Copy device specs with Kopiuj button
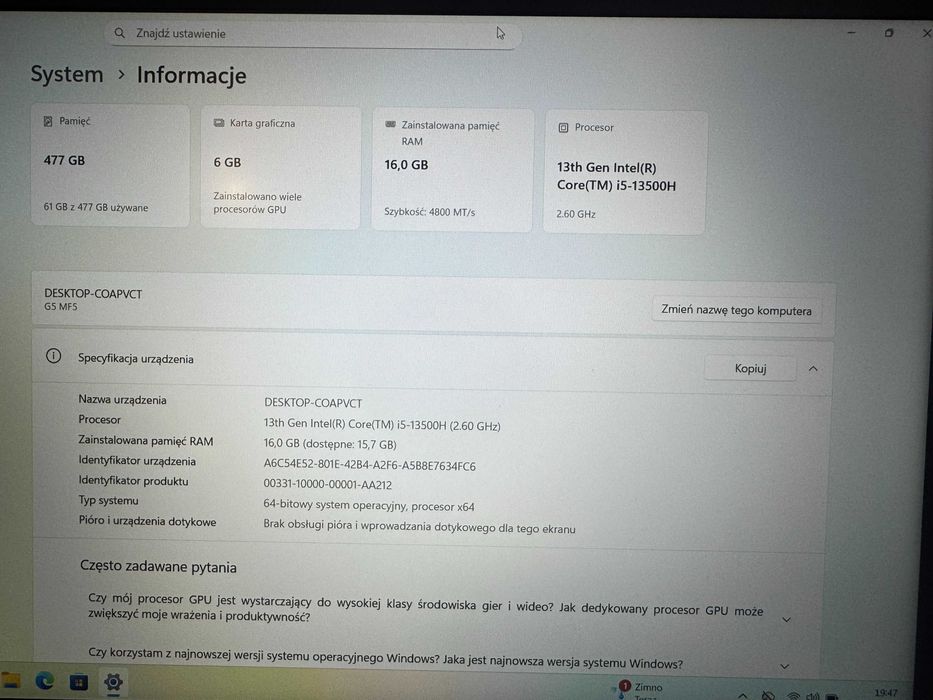Viewport: 933px width, 700px height. [x=750, y=368]
